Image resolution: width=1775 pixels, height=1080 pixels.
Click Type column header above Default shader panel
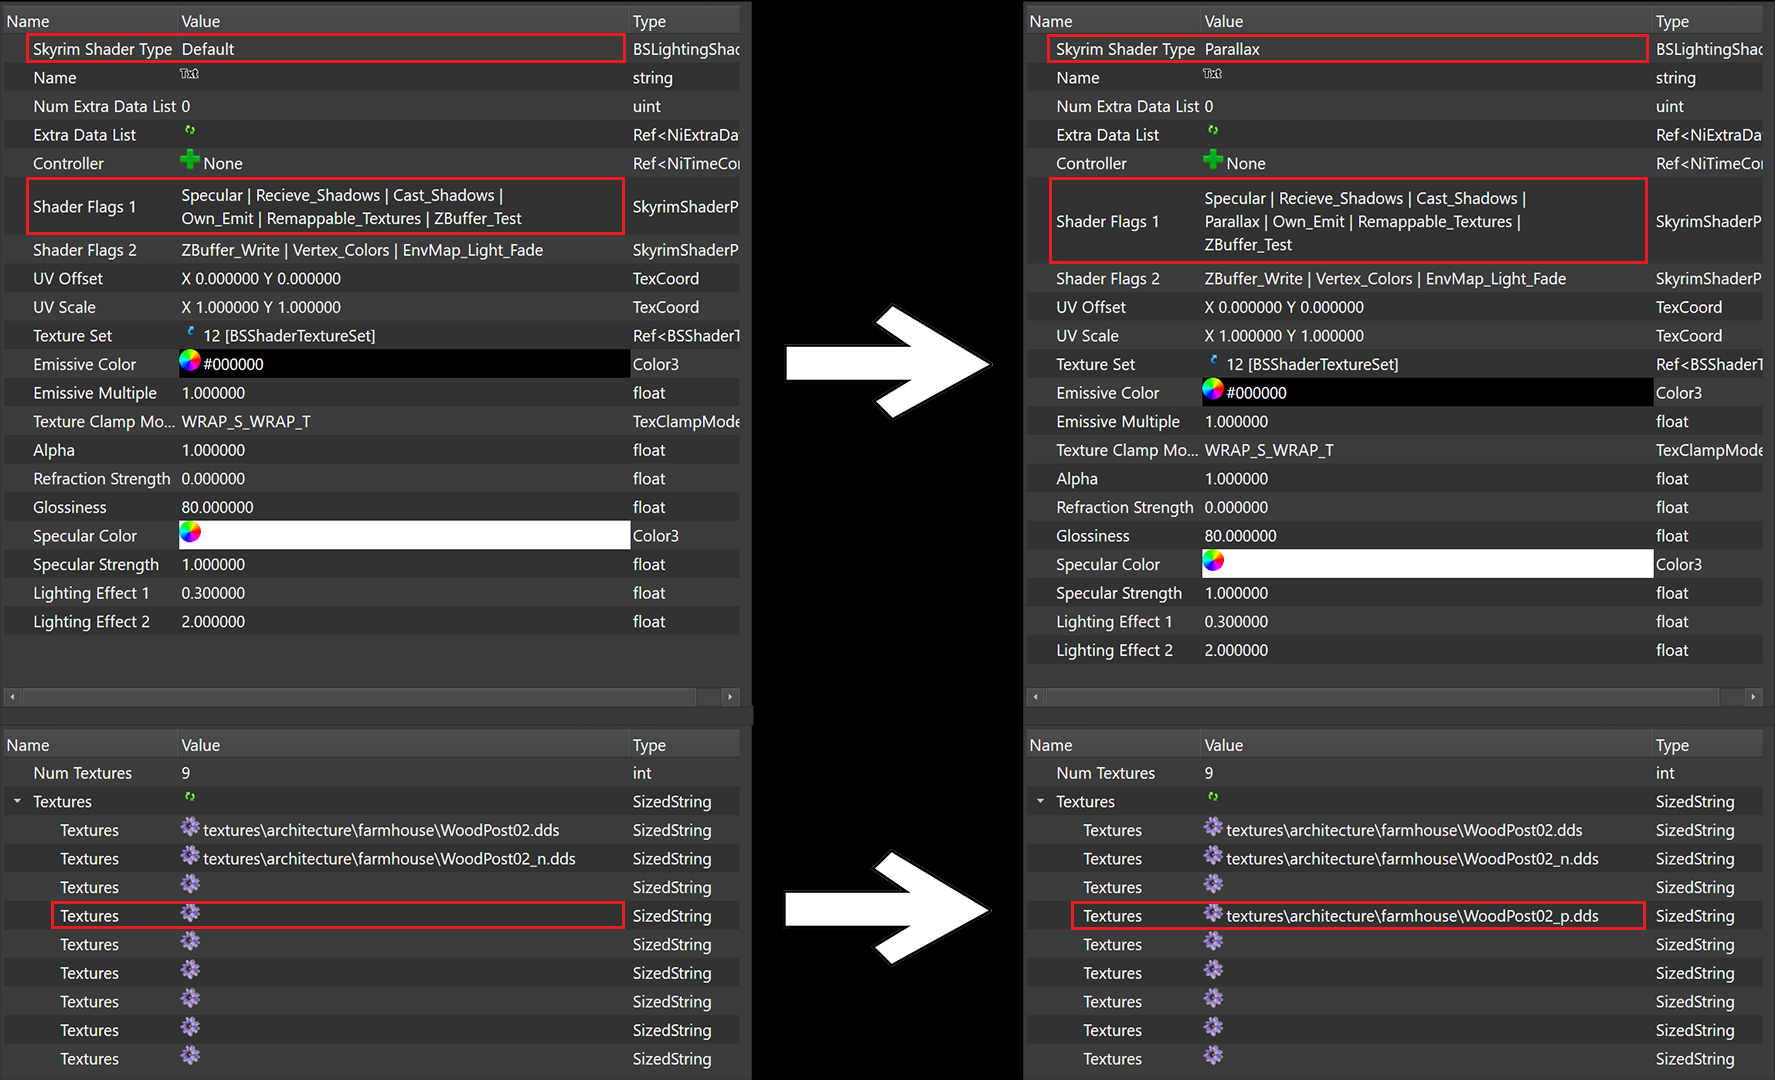coord(649,21)
